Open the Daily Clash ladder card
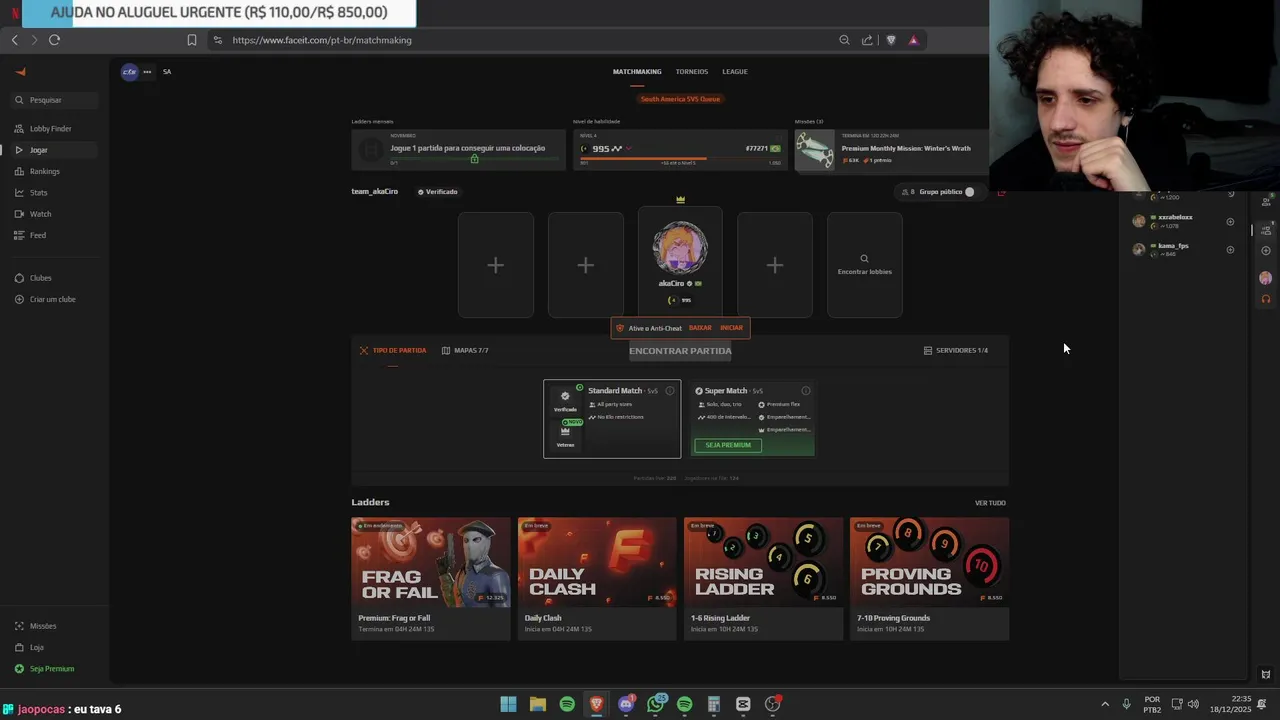Screen dimensions: 1280x720 [x=597, y=578]
